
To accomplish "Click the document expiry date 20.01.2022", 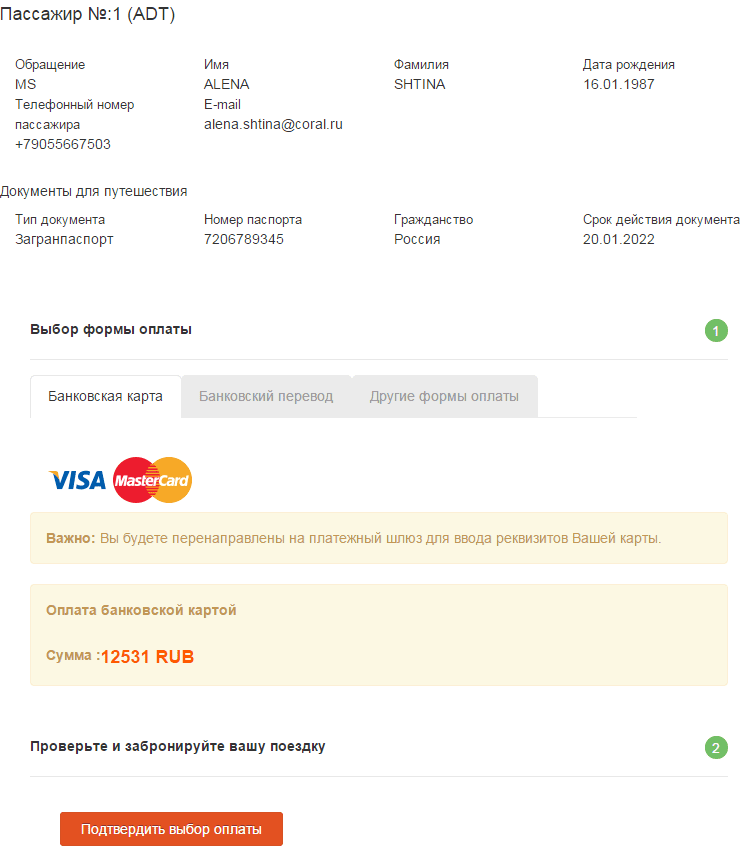I will coord(619,239).
